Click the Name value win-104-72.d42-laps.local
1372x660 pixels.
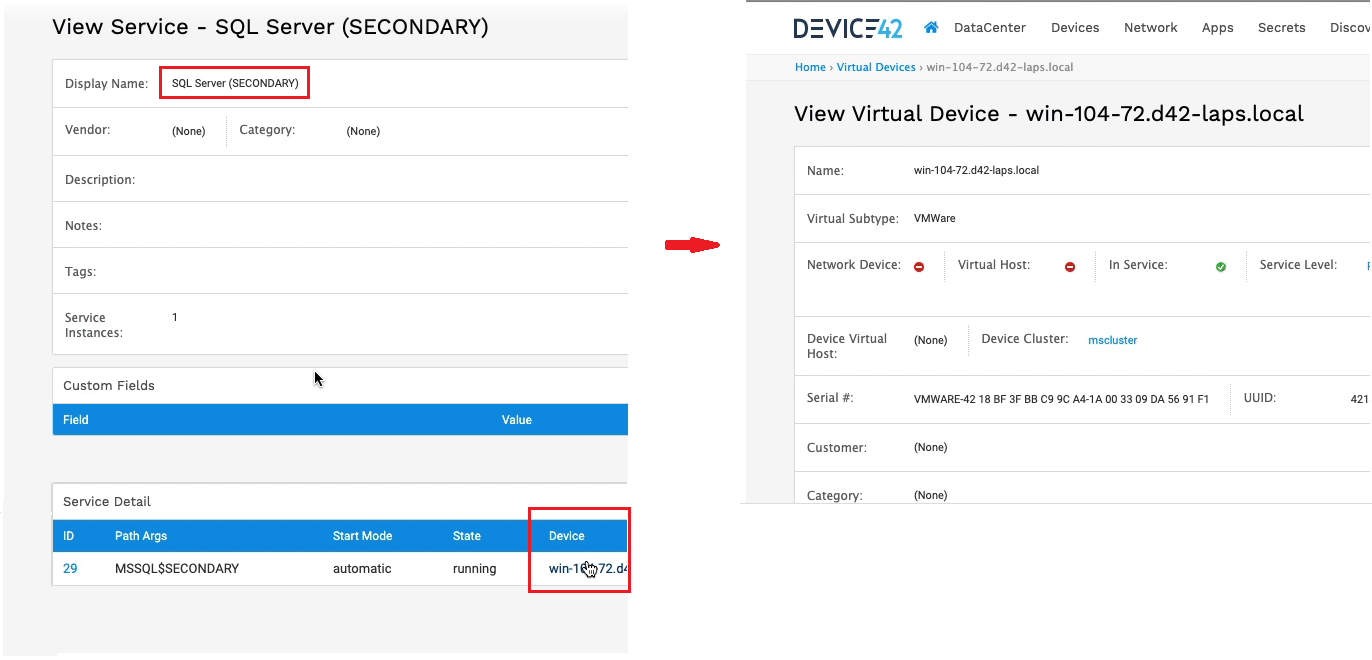pyautogui.click(x=977, y=170)
